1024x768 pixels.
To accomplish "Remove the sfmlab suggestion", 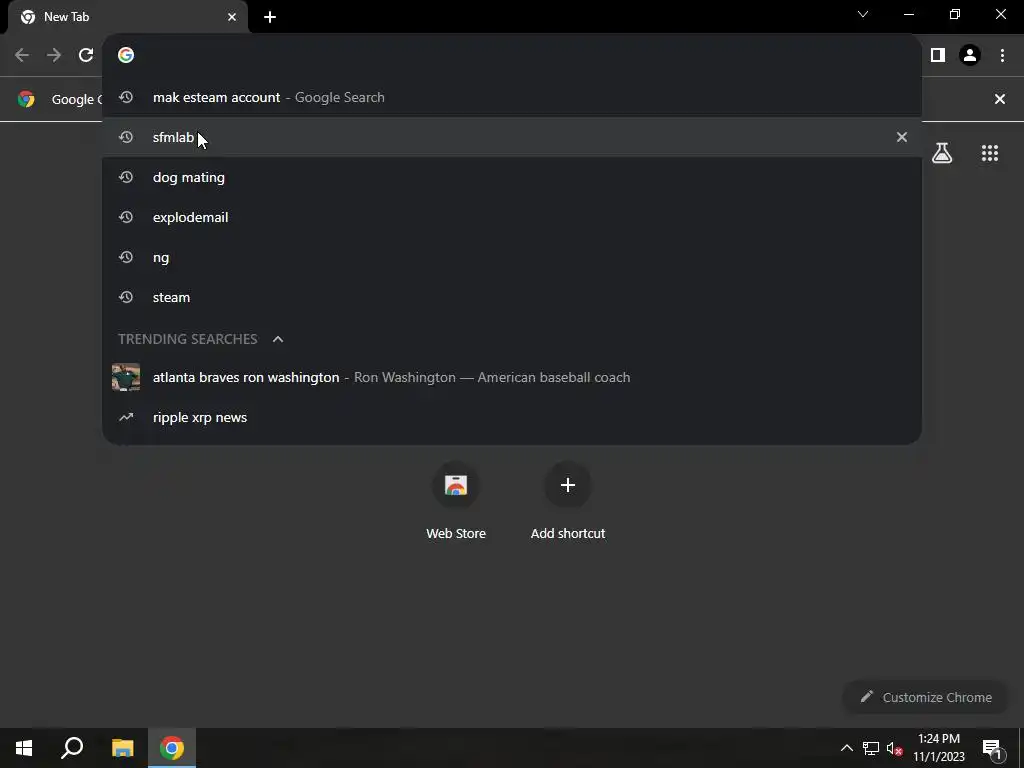I will pos(902,137).
